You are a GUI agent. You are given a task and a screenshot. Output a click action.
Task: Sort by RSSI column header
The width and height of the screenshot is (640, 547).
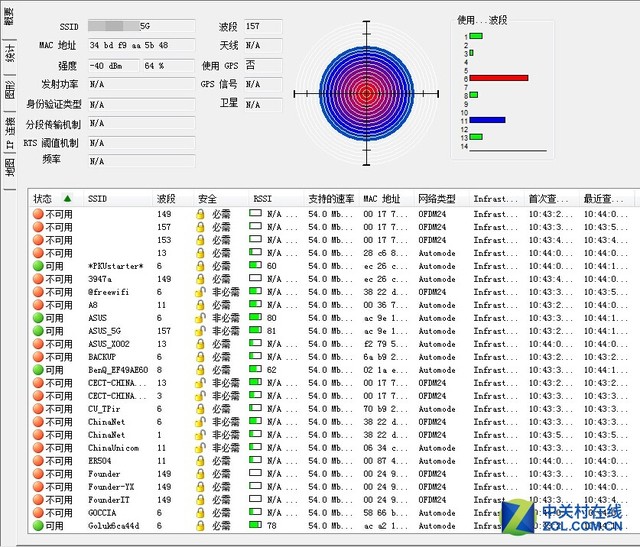click(276, 199)
